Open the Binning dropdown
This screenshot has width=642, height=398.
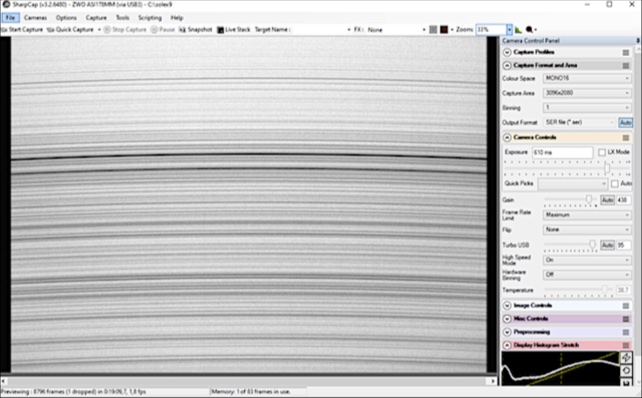click(x=587, y=108)
